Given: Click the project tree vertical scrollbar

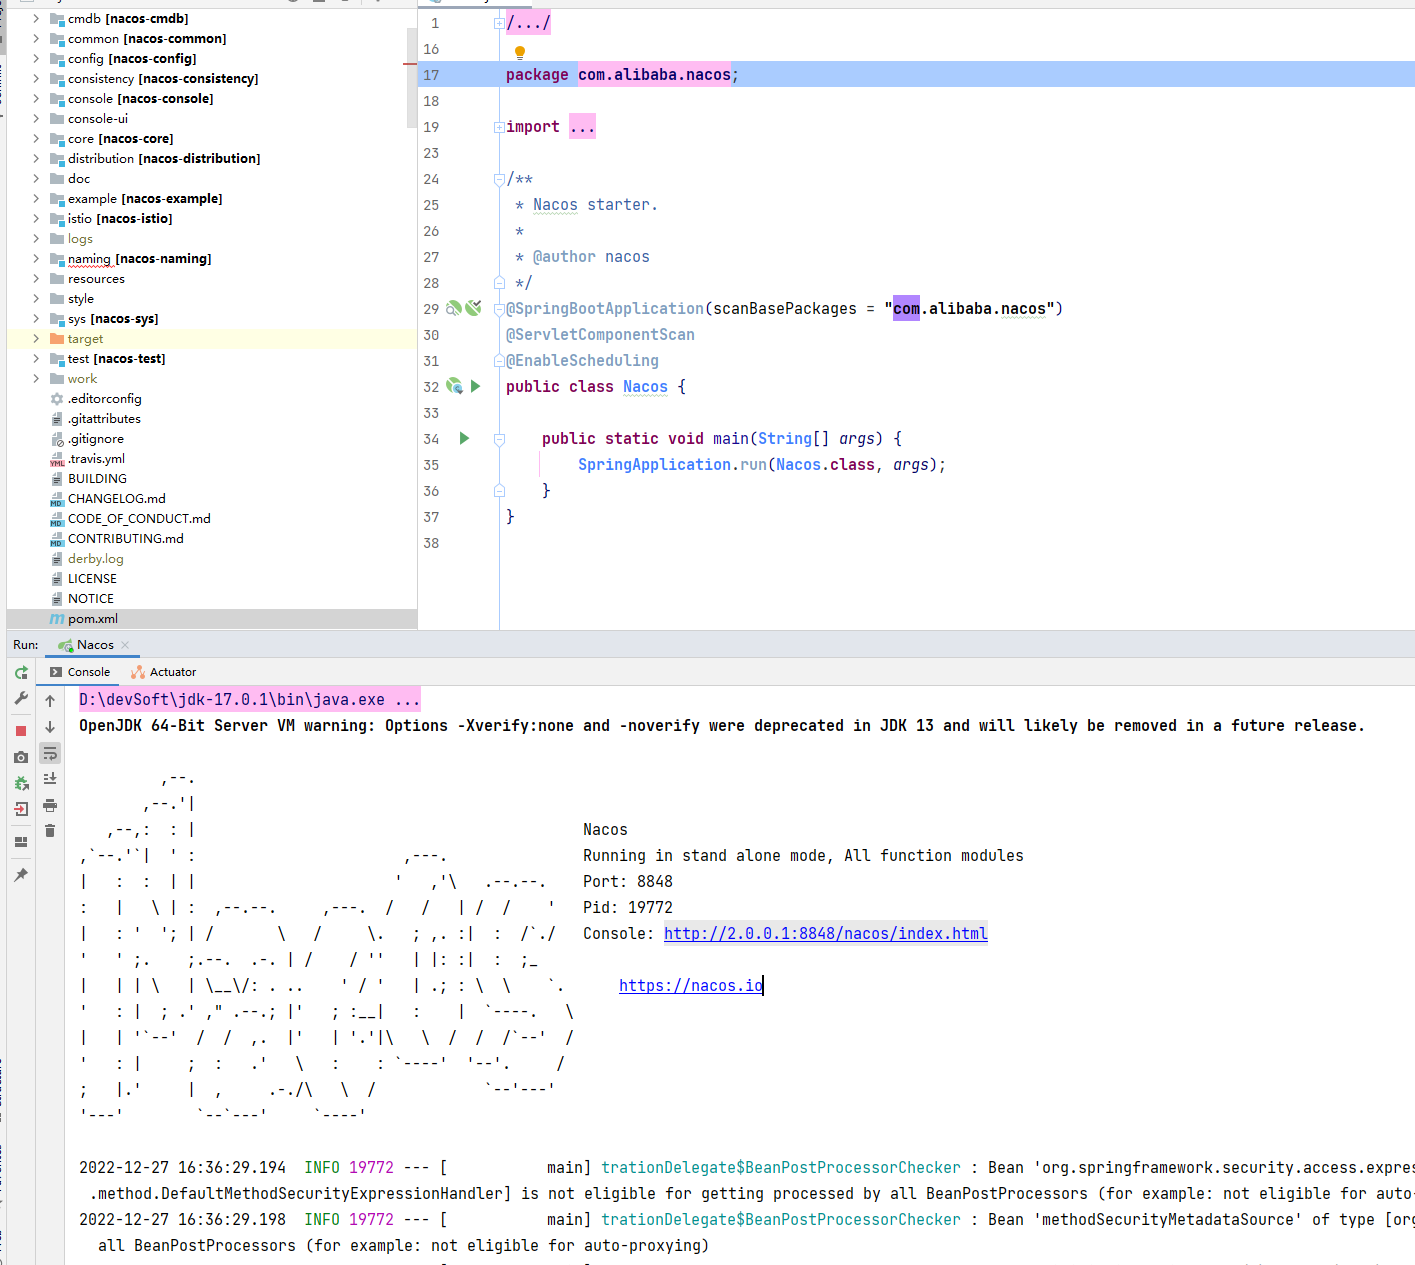Looking at the screenshot, I should click(411, 78).
